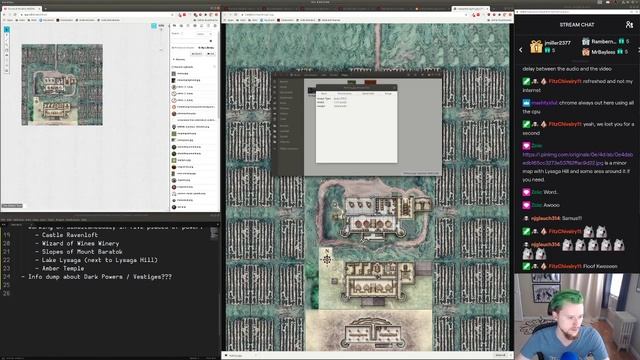Click mashfaktul's username in chat
This screenshot has height=360, width=640.
pos(544,103)
